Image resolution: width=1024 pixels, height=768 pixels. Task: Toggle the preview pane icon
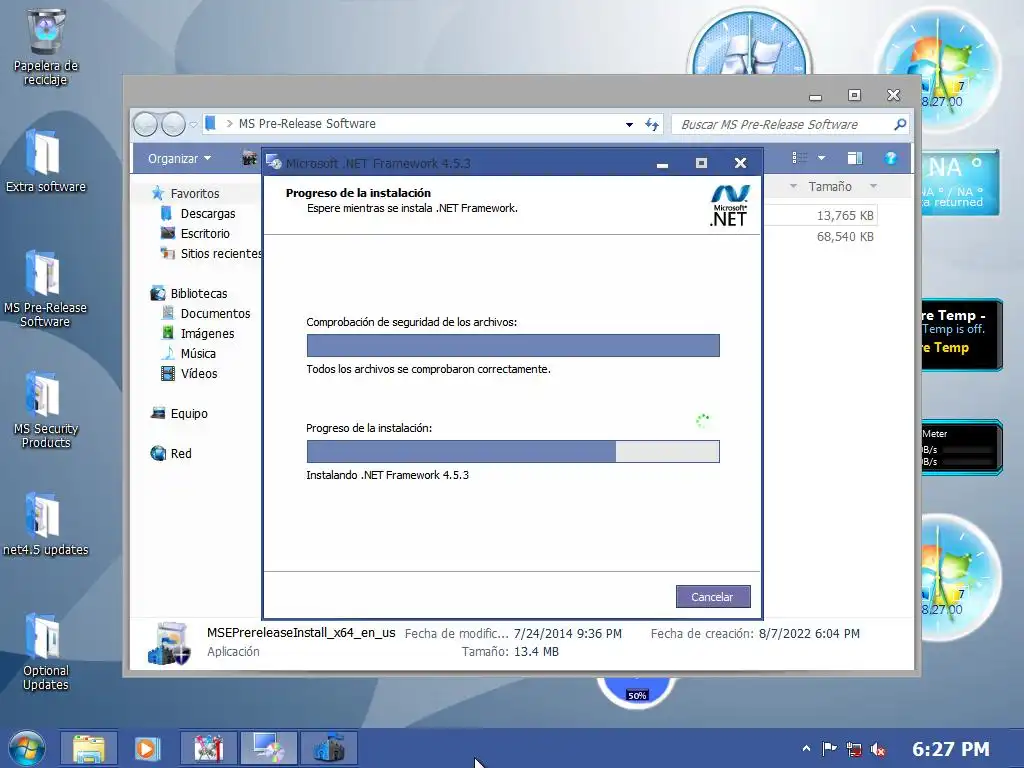(x=855, y=158)
